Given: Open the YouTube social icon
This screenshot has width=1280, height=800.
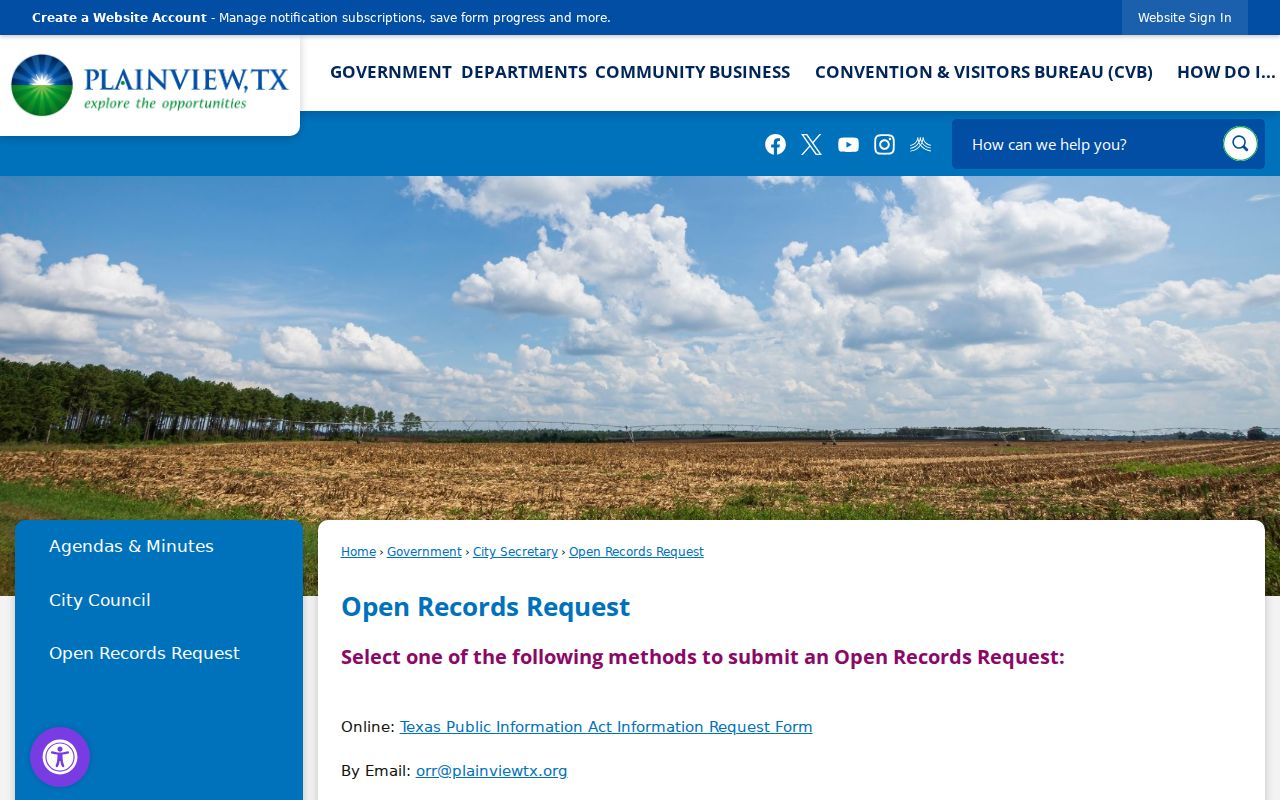Looking at the screenshot, I should click(848, 144).
